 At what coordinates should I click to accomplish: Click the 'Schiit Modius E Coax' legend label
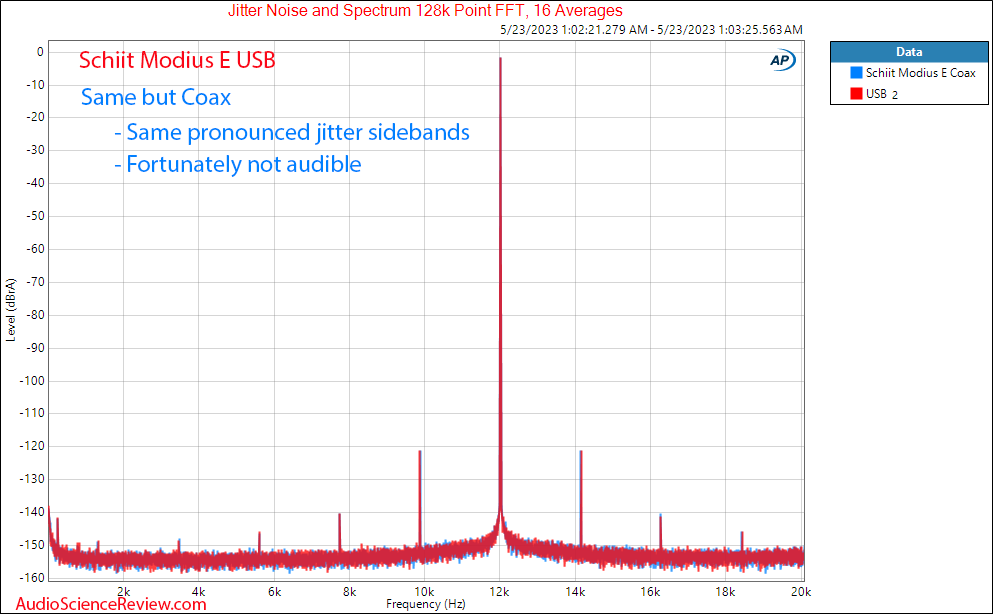pos(921,73)
